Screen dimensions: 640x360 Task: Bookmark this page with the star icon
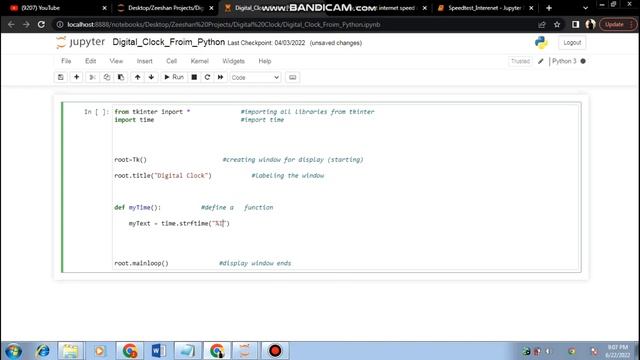point(557,24)
